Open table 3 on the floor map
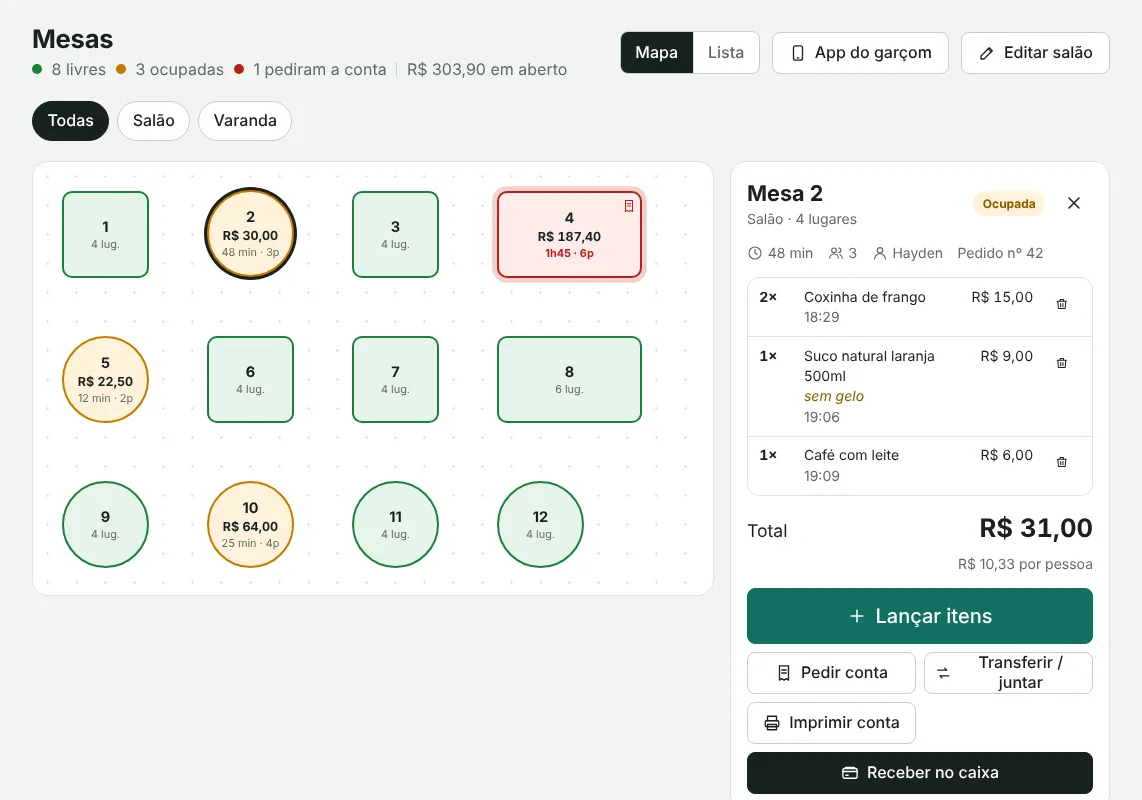The height and width of the screenshot is (800, 1142). click(x=395, y=235)
